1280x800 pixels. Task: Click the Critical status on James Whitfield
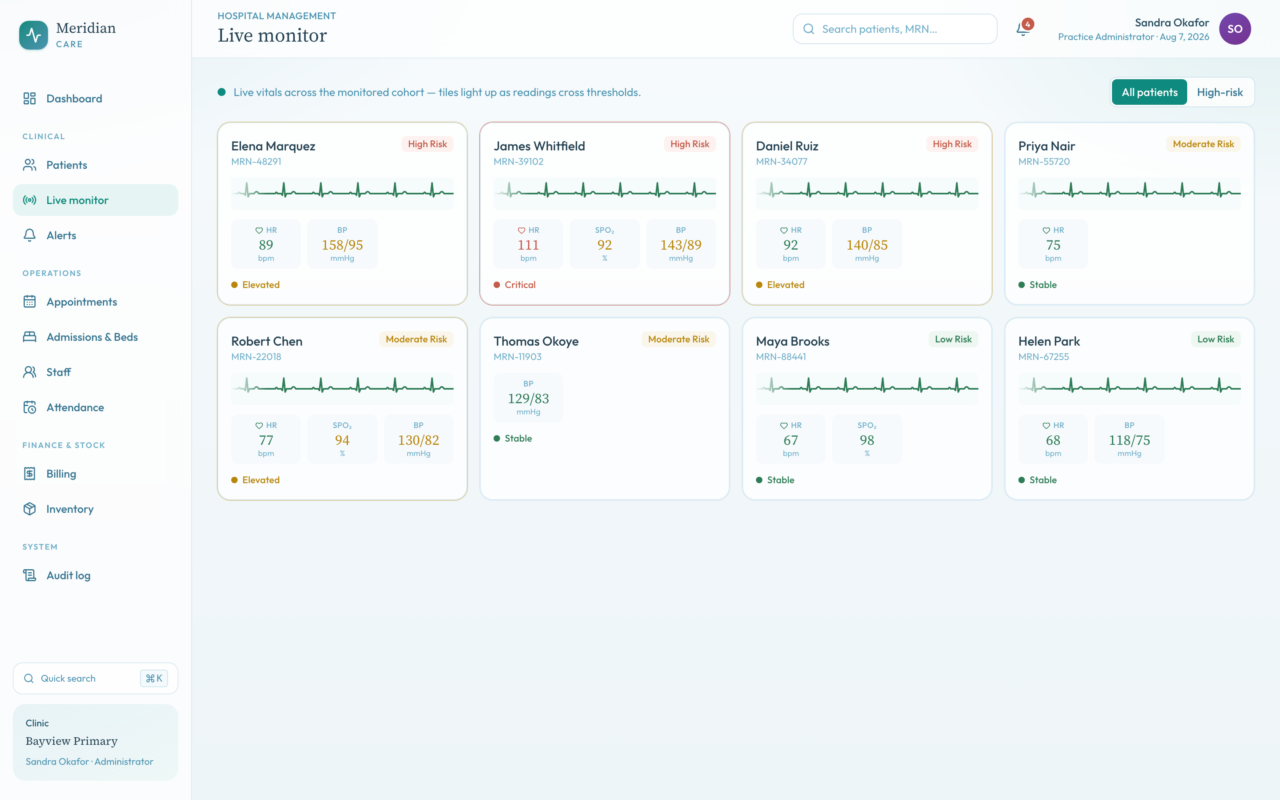(515, 285)
